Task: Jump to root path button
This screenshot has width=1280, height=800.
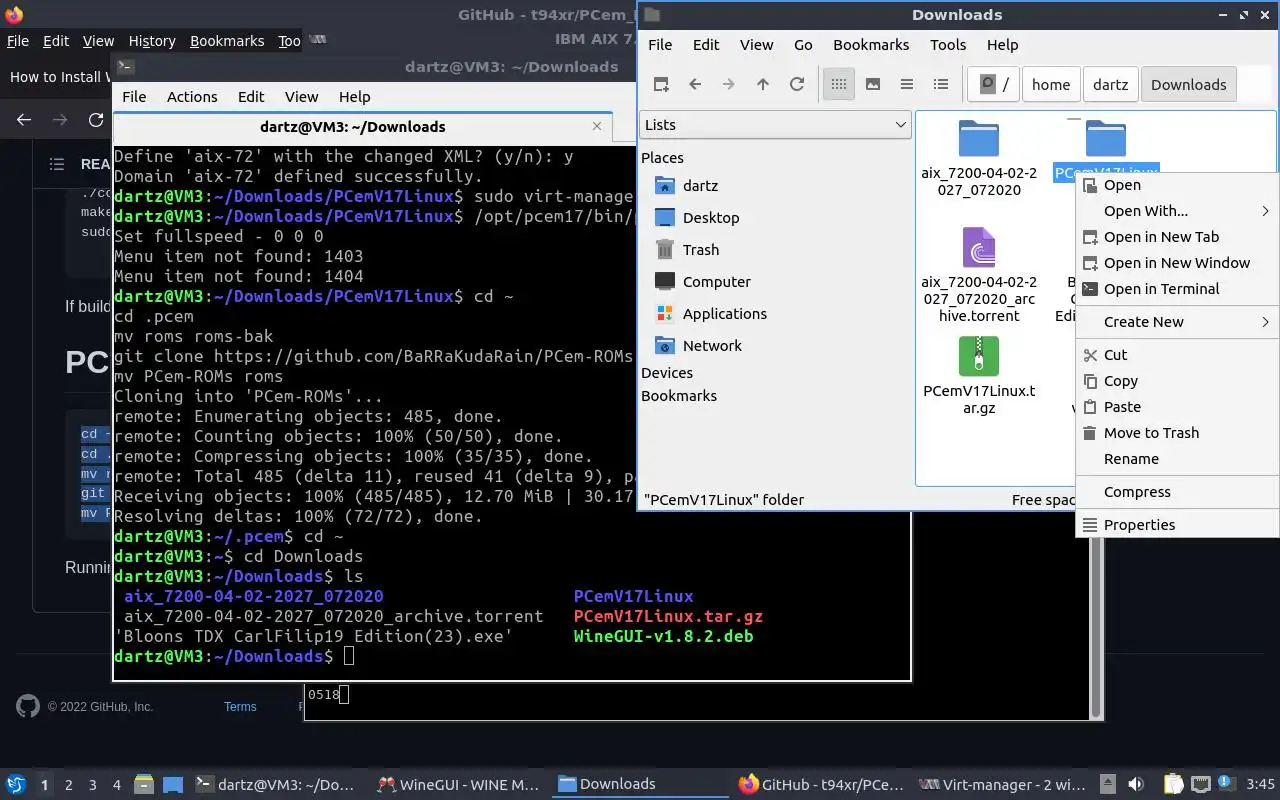Action: 994,85
